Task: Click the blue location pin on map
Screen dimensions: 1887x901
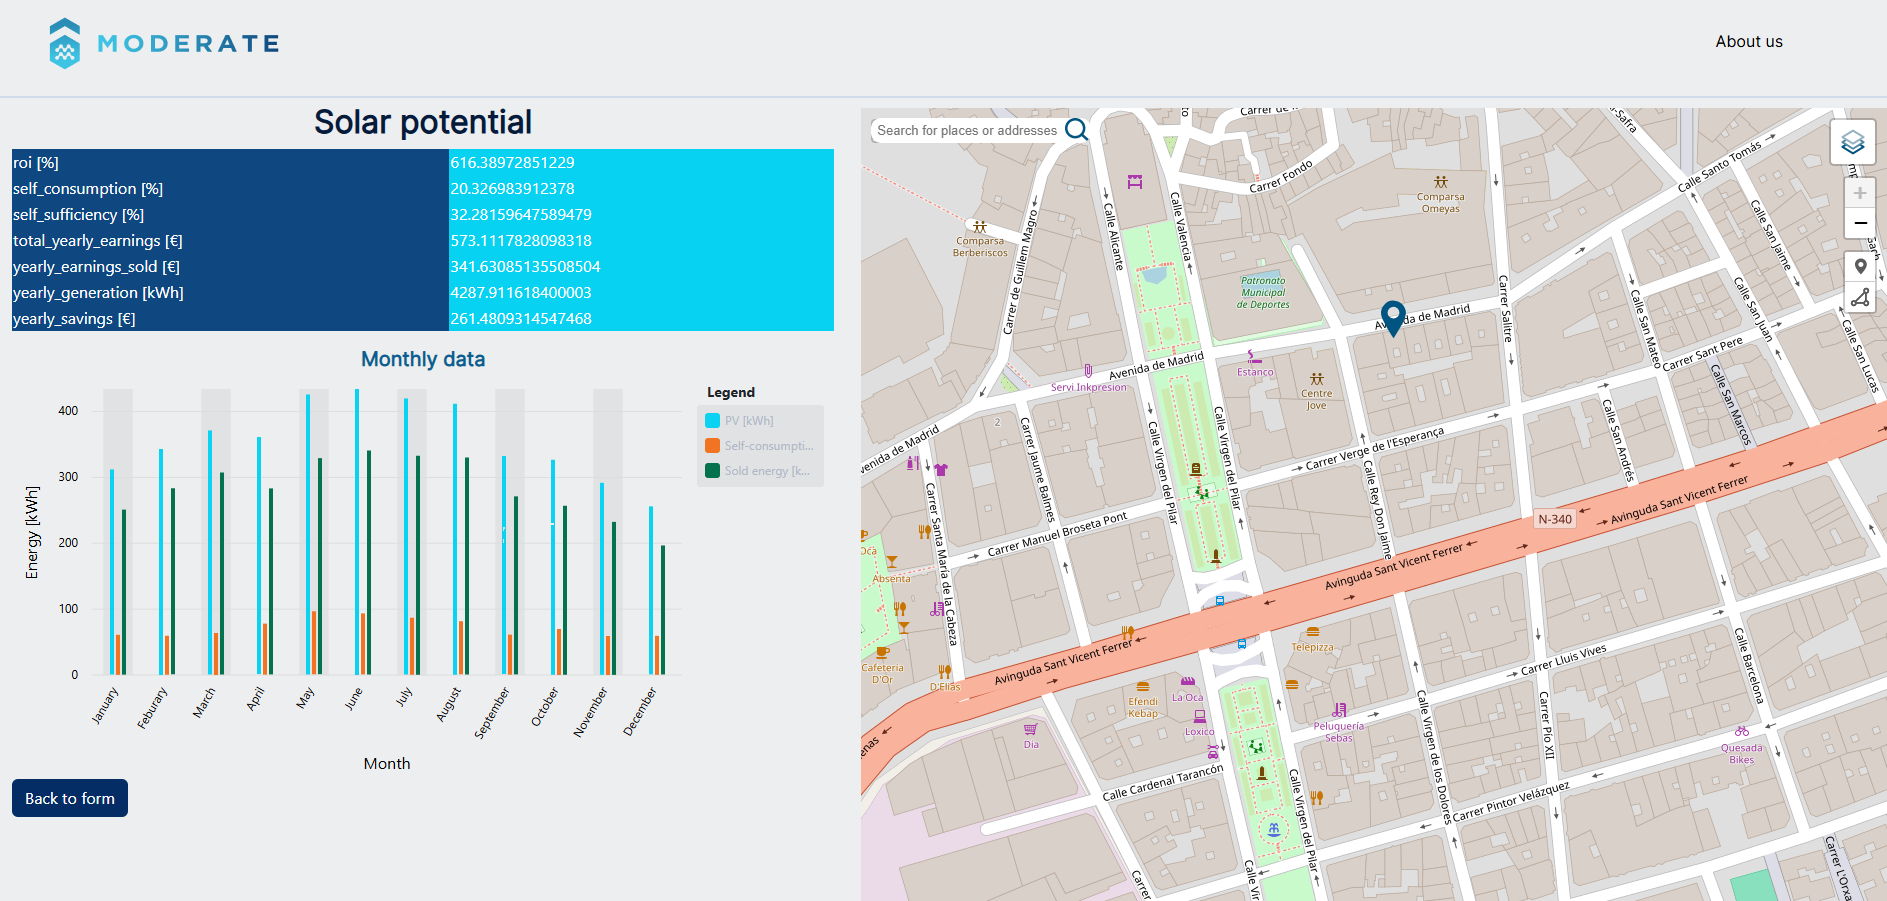Action: (x=1393, y=319)
